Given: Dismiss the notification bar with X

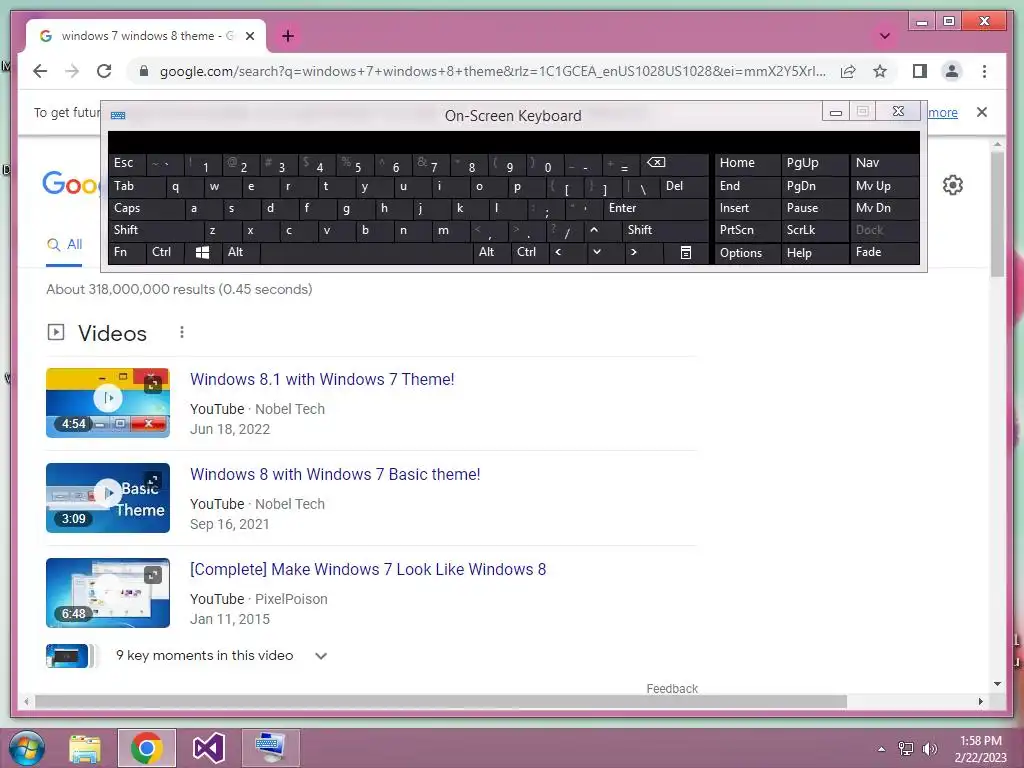Looking at the screenshot, I should 982,112.
